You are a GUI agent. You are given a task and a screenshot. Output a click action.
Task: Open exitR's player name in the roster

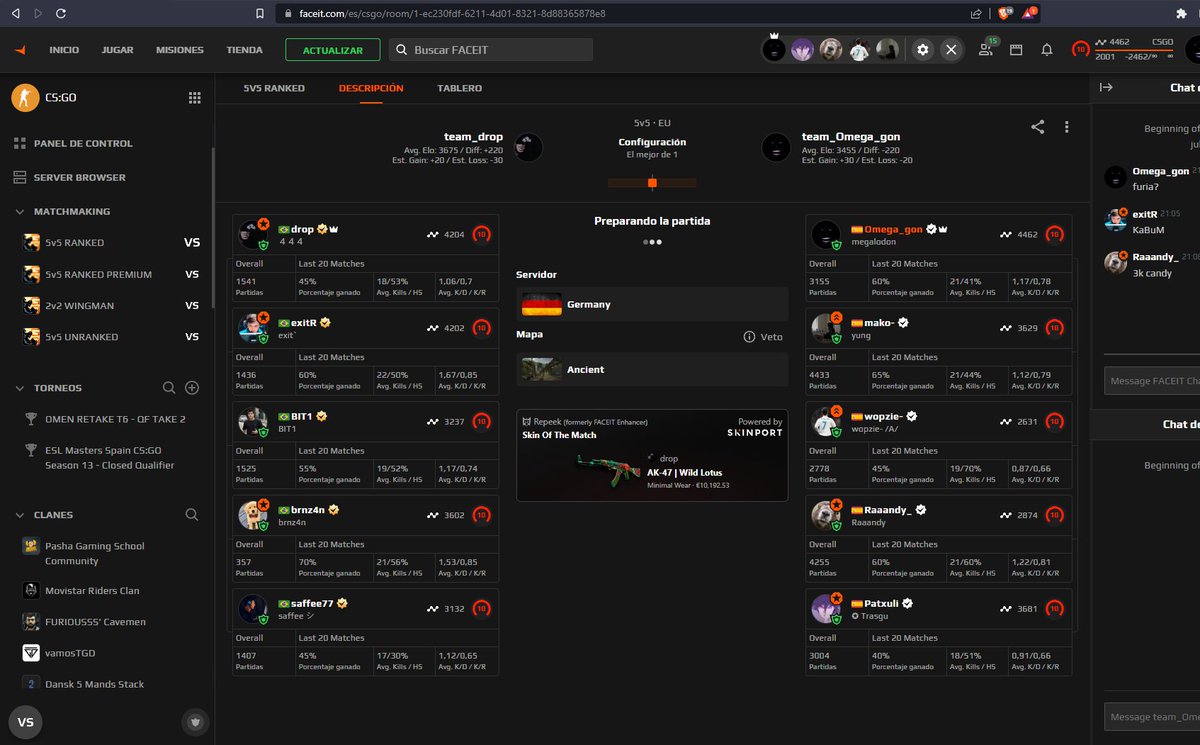(x=304, y=323)
